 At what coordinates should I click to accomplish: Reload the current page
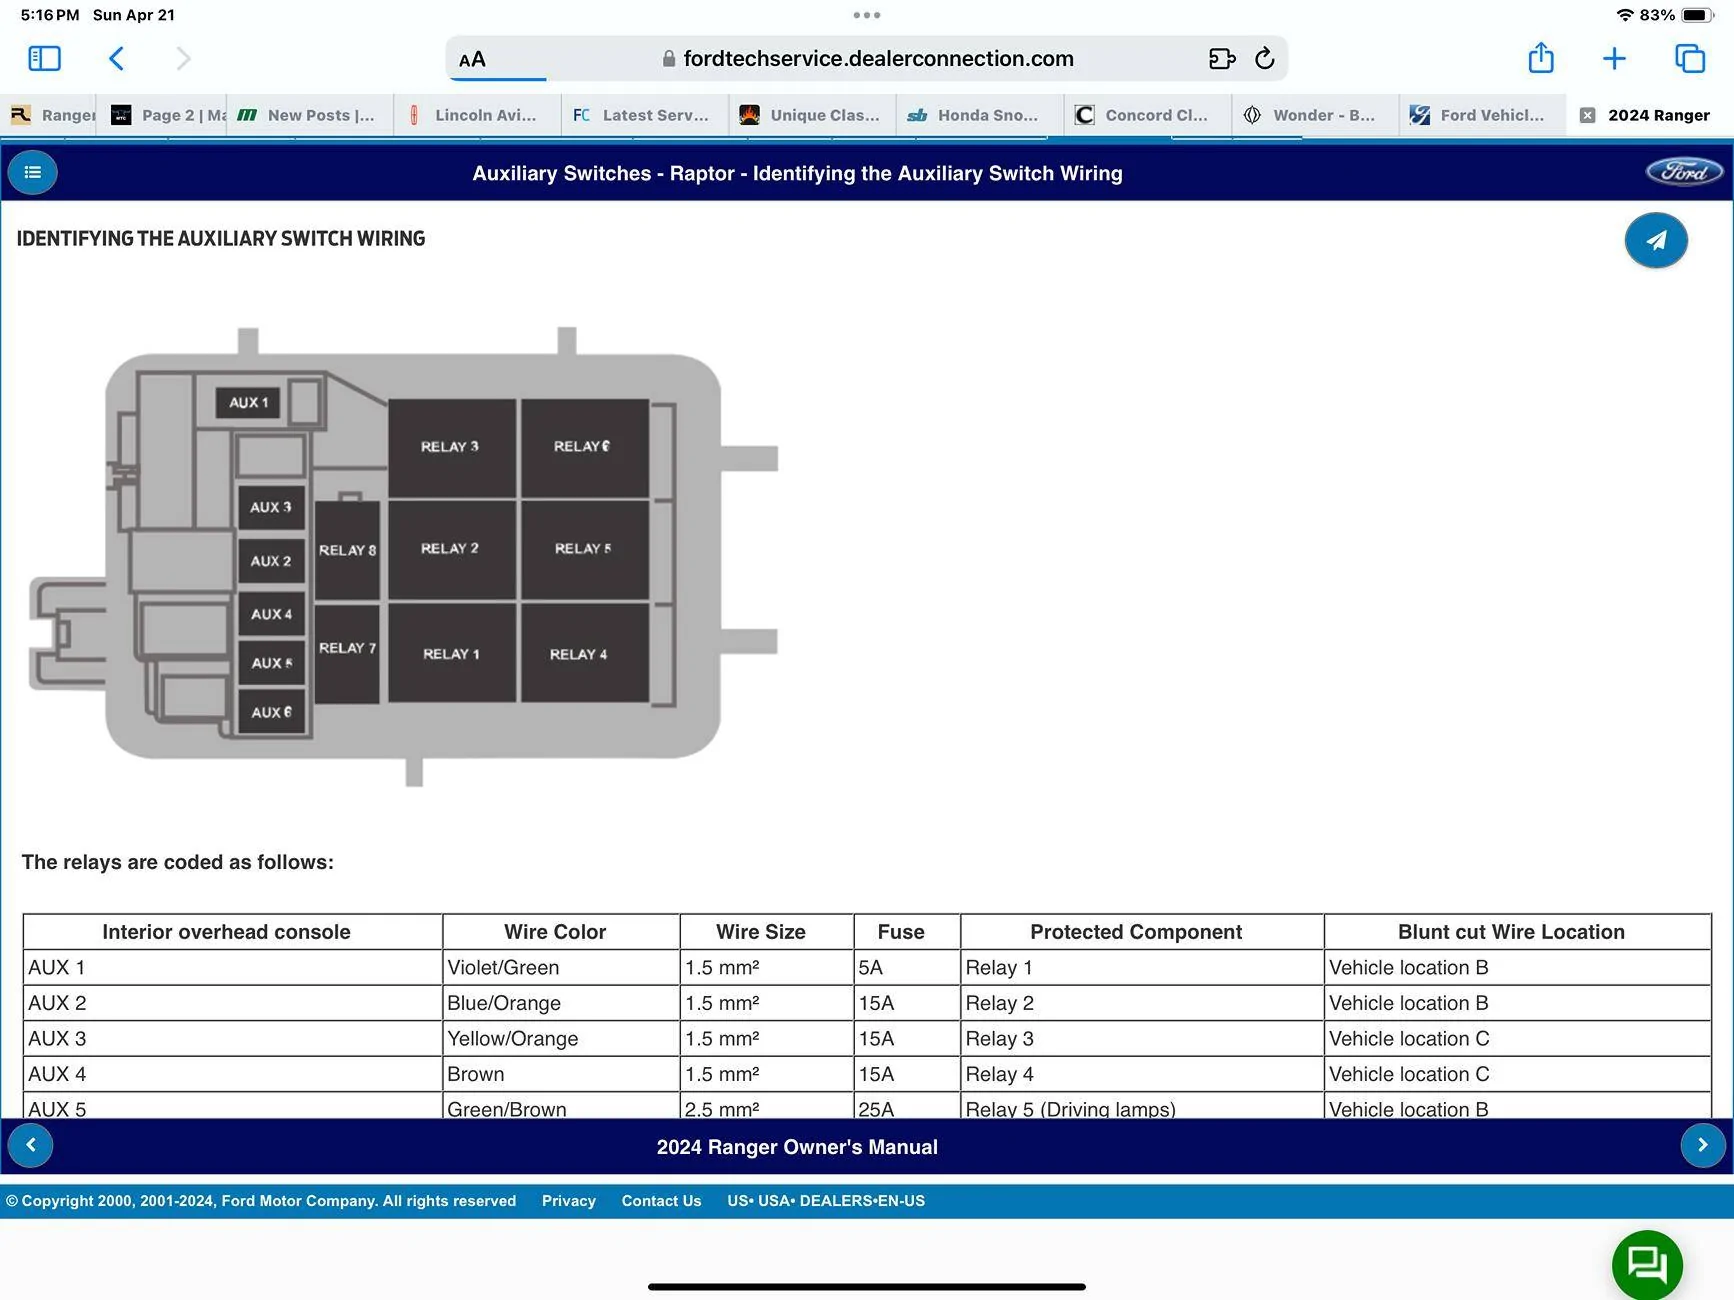[1264, 58]
